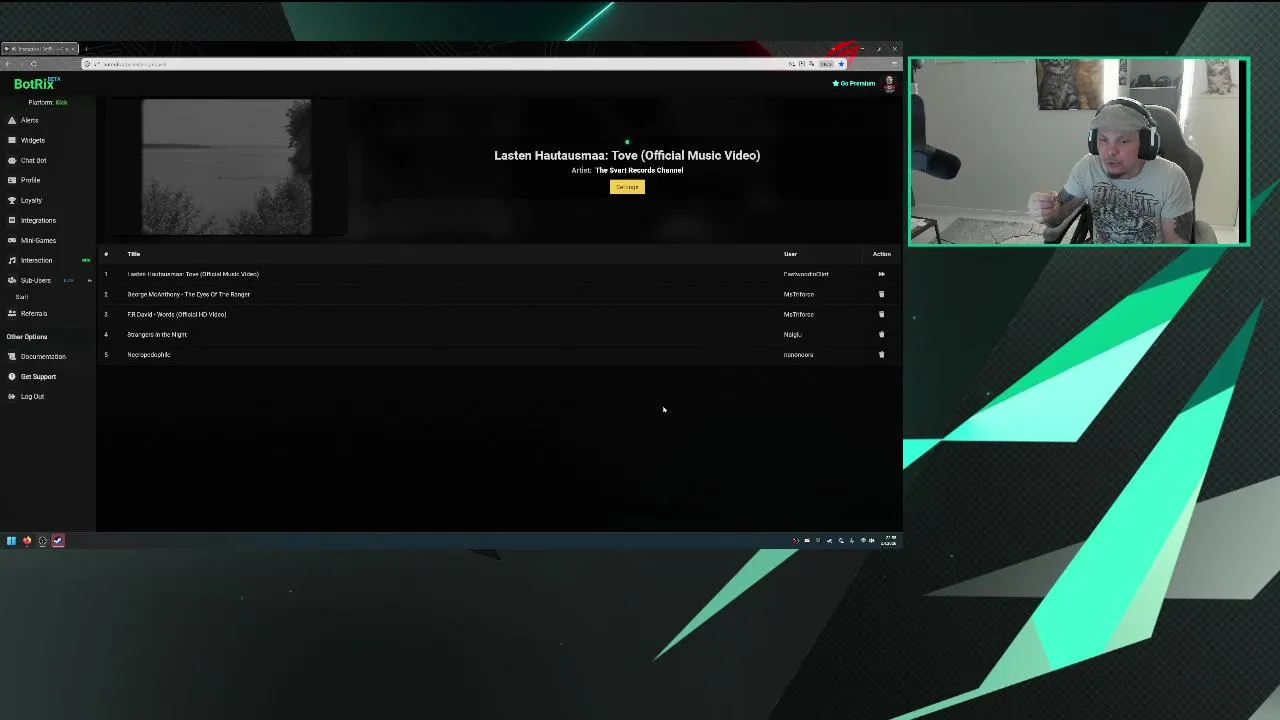Viewport: 1280px width, 720px height.
Task: Open Firefox from the taskbar
Action: [x=27, y=541]
